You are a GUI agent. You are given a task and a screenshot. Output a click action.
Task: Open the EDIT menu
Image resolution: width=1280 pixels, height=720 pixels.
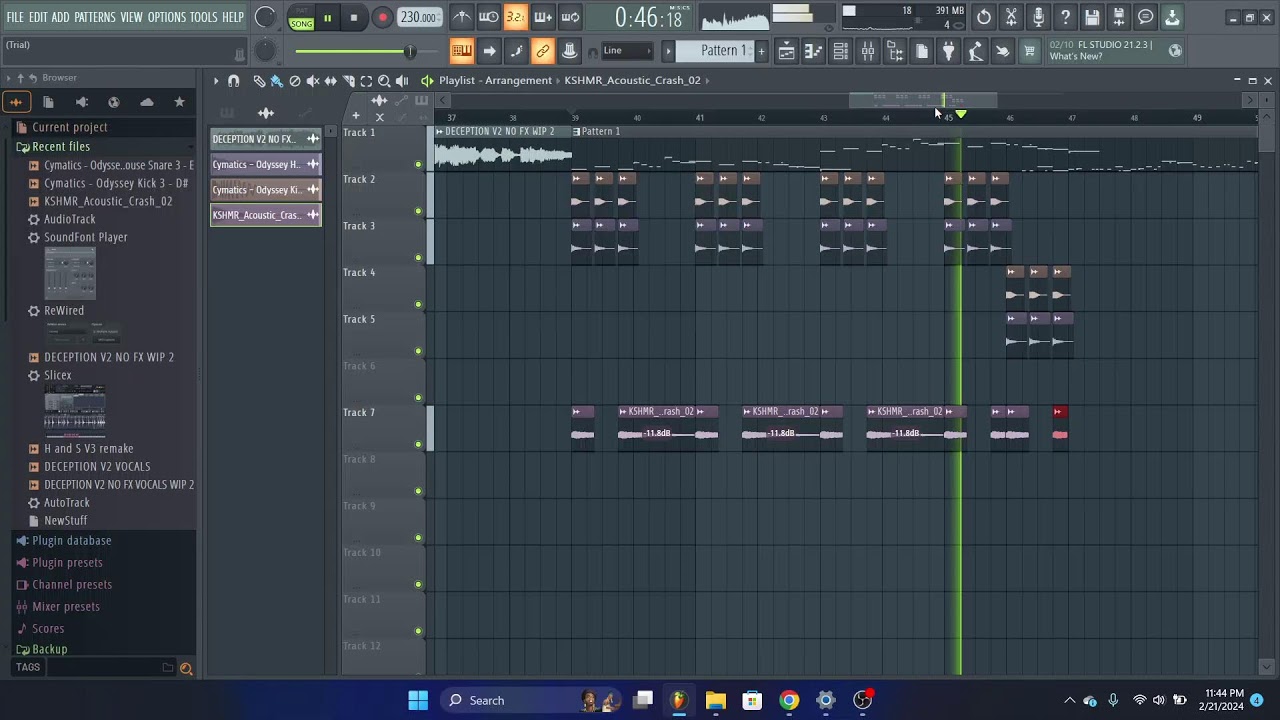38,17
